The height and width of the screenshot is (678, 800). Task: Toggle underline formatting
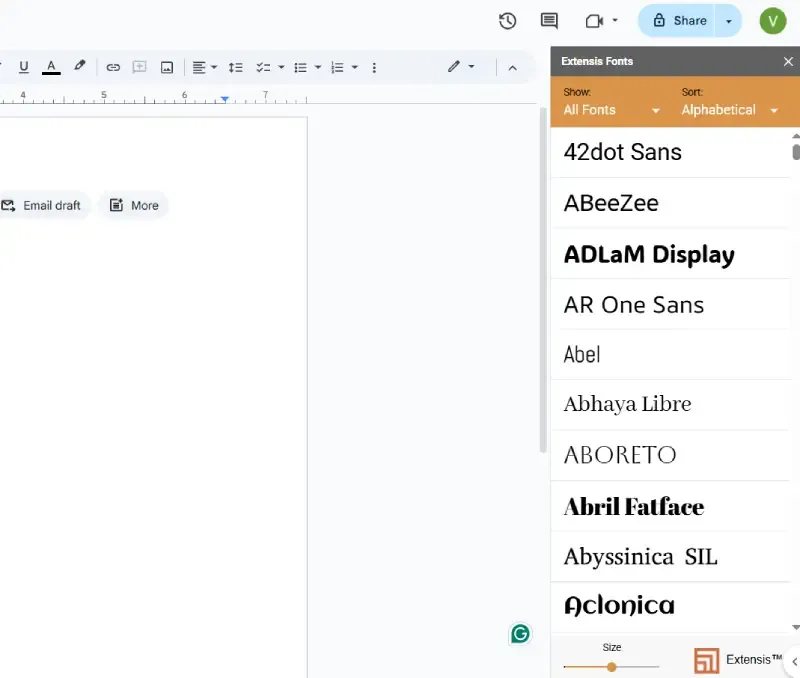click(x=23, y=67)
